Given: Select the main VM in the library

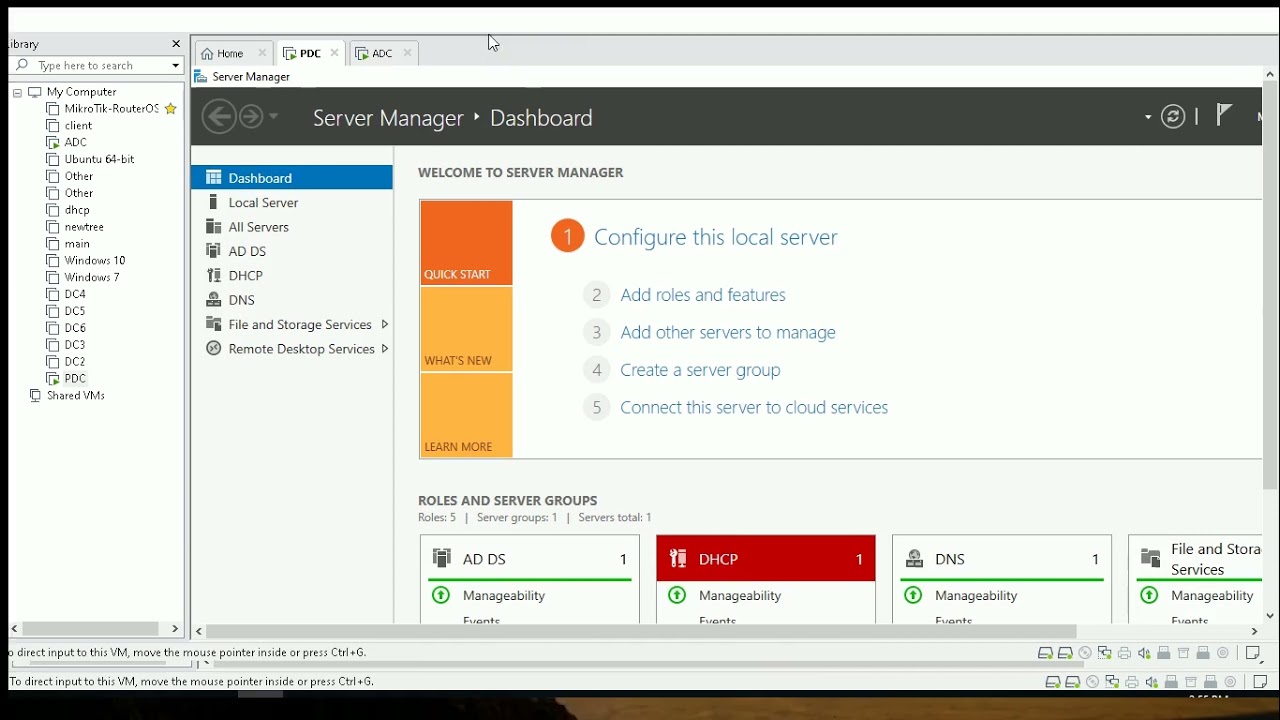Looking at the screenshot, I should (77, 244).
